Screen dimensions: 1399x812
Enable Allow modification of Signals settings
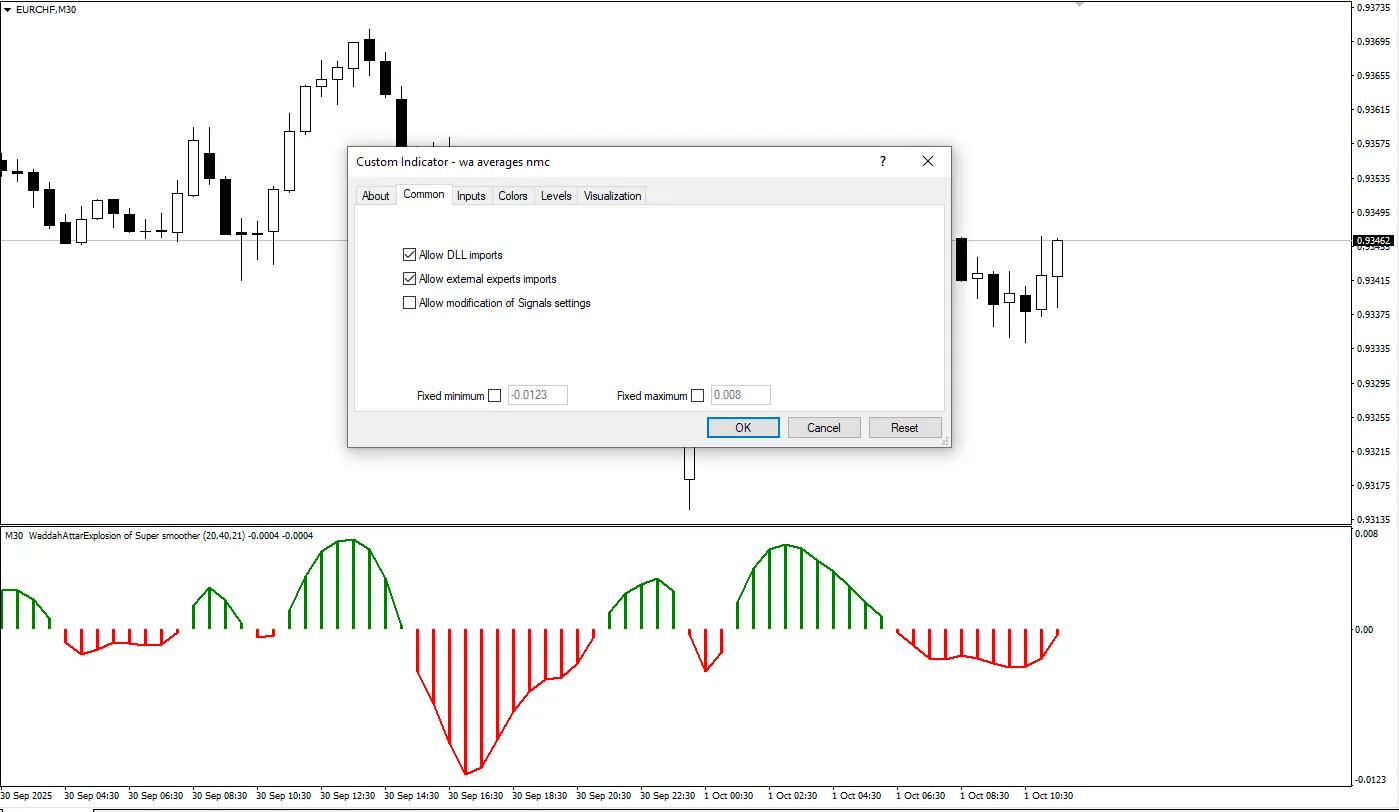tap(409, 303)
